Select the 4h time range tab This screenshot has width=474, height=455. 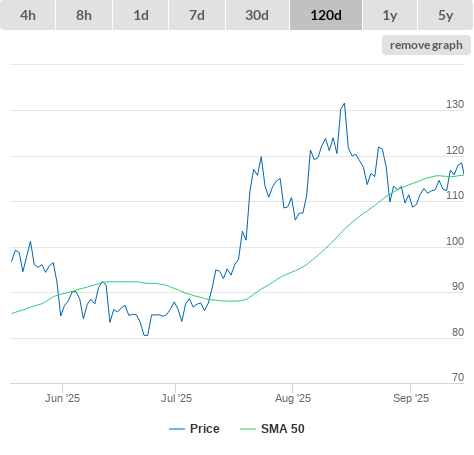(28, 15)
